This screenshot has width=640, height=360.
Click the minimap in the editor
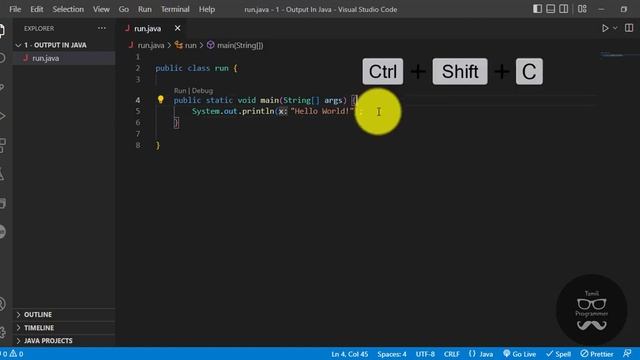(x=614, y=55)
